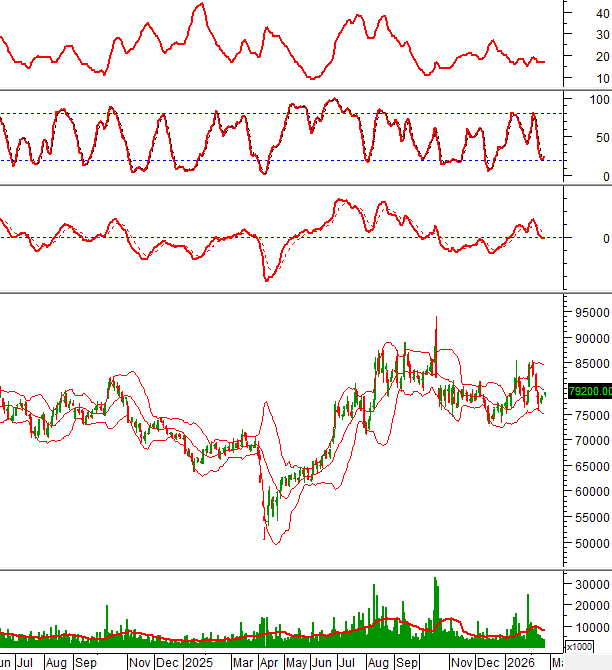
Task: Click the Apr month label on the time axis
Action: [269, 662]
